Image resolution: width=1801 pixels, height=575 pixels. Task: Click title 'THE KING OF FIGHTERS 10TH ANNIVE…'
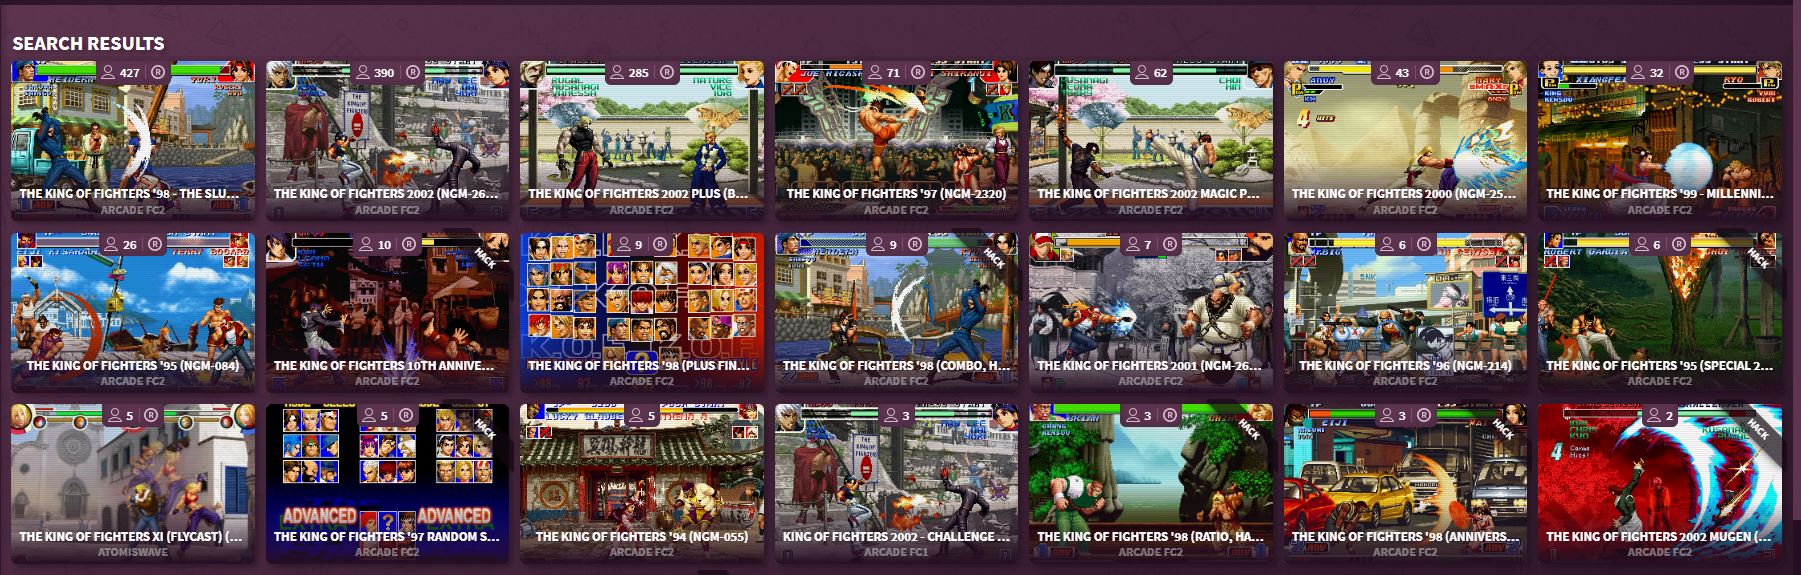pos(384,366)
